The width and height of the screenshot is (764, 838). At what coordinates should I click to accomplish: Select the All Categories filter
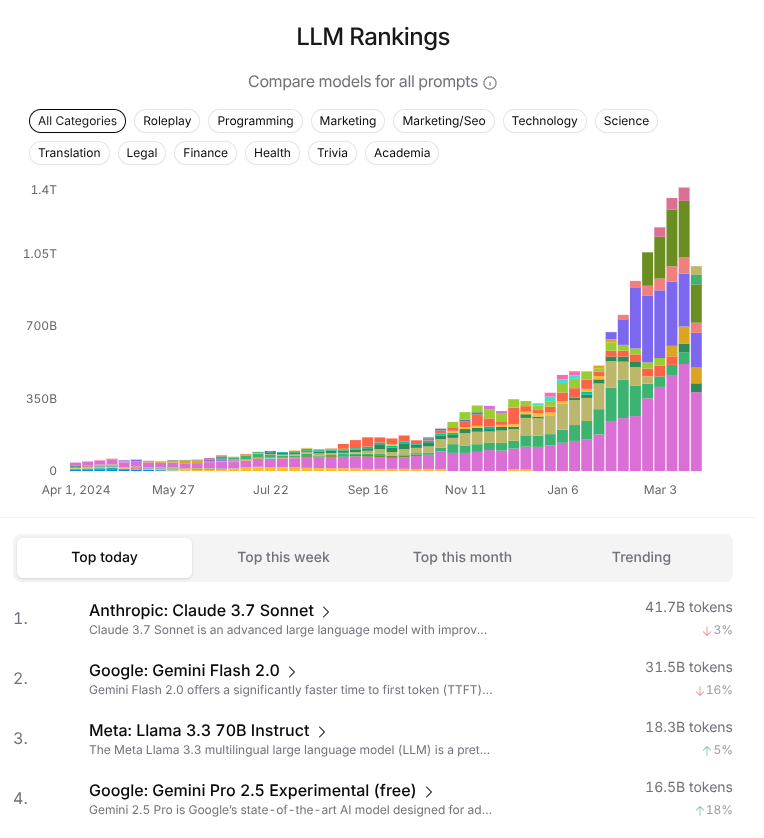(x=77, y=121)
